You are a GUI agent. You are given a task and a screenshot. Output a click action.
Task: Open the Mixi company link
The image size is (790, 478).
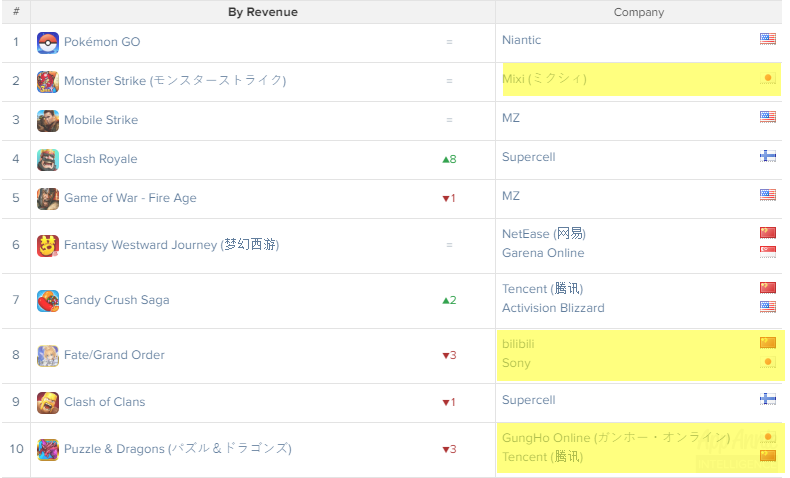[x=544, y=79]
